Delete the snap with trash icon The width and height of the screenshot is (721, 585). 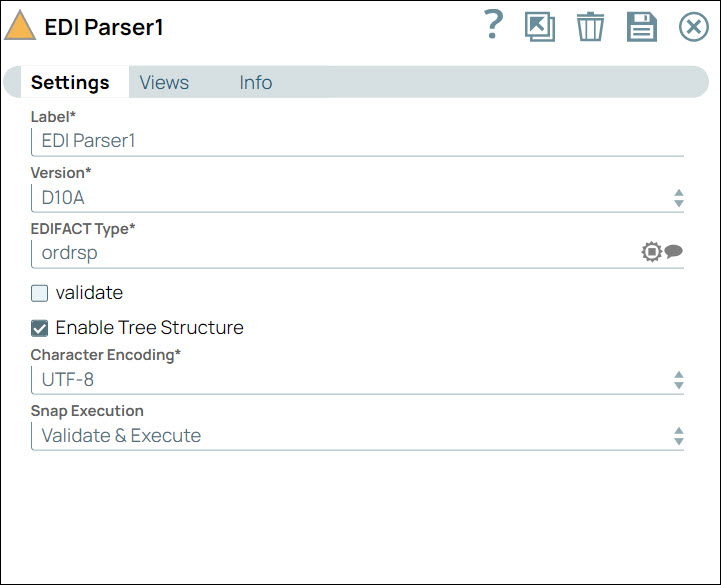coord(591,27)
